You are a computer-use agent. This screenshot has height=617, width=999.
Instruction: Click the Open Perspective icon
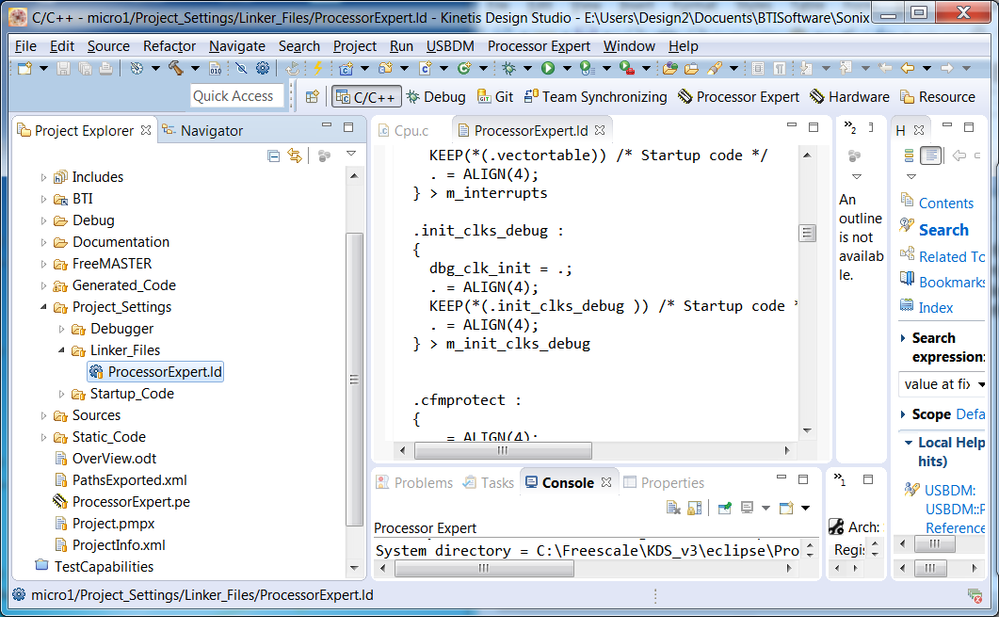[x=312, y=97]
